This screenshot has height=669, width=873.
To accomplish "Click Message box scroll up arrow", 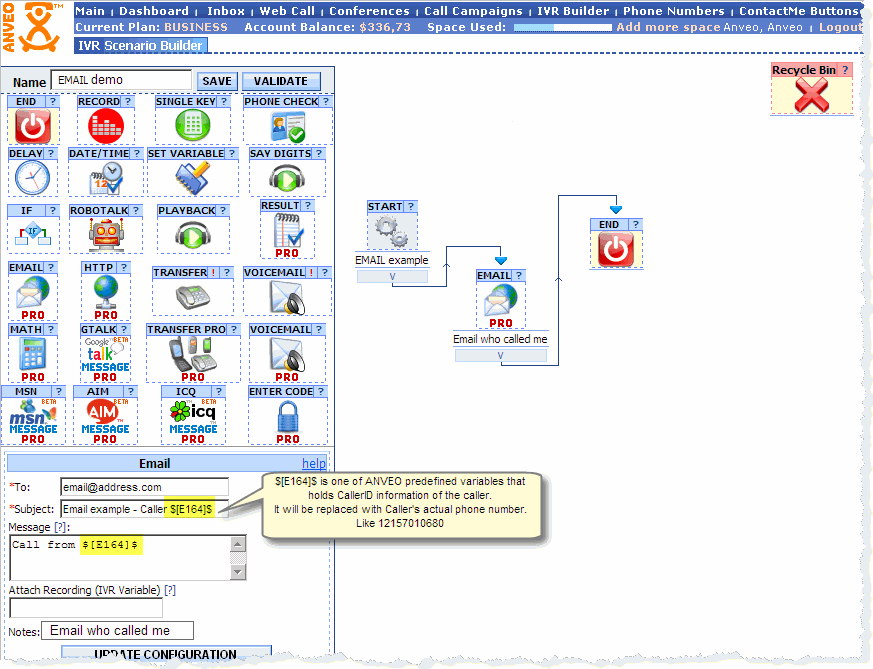I will coord(238,544).
